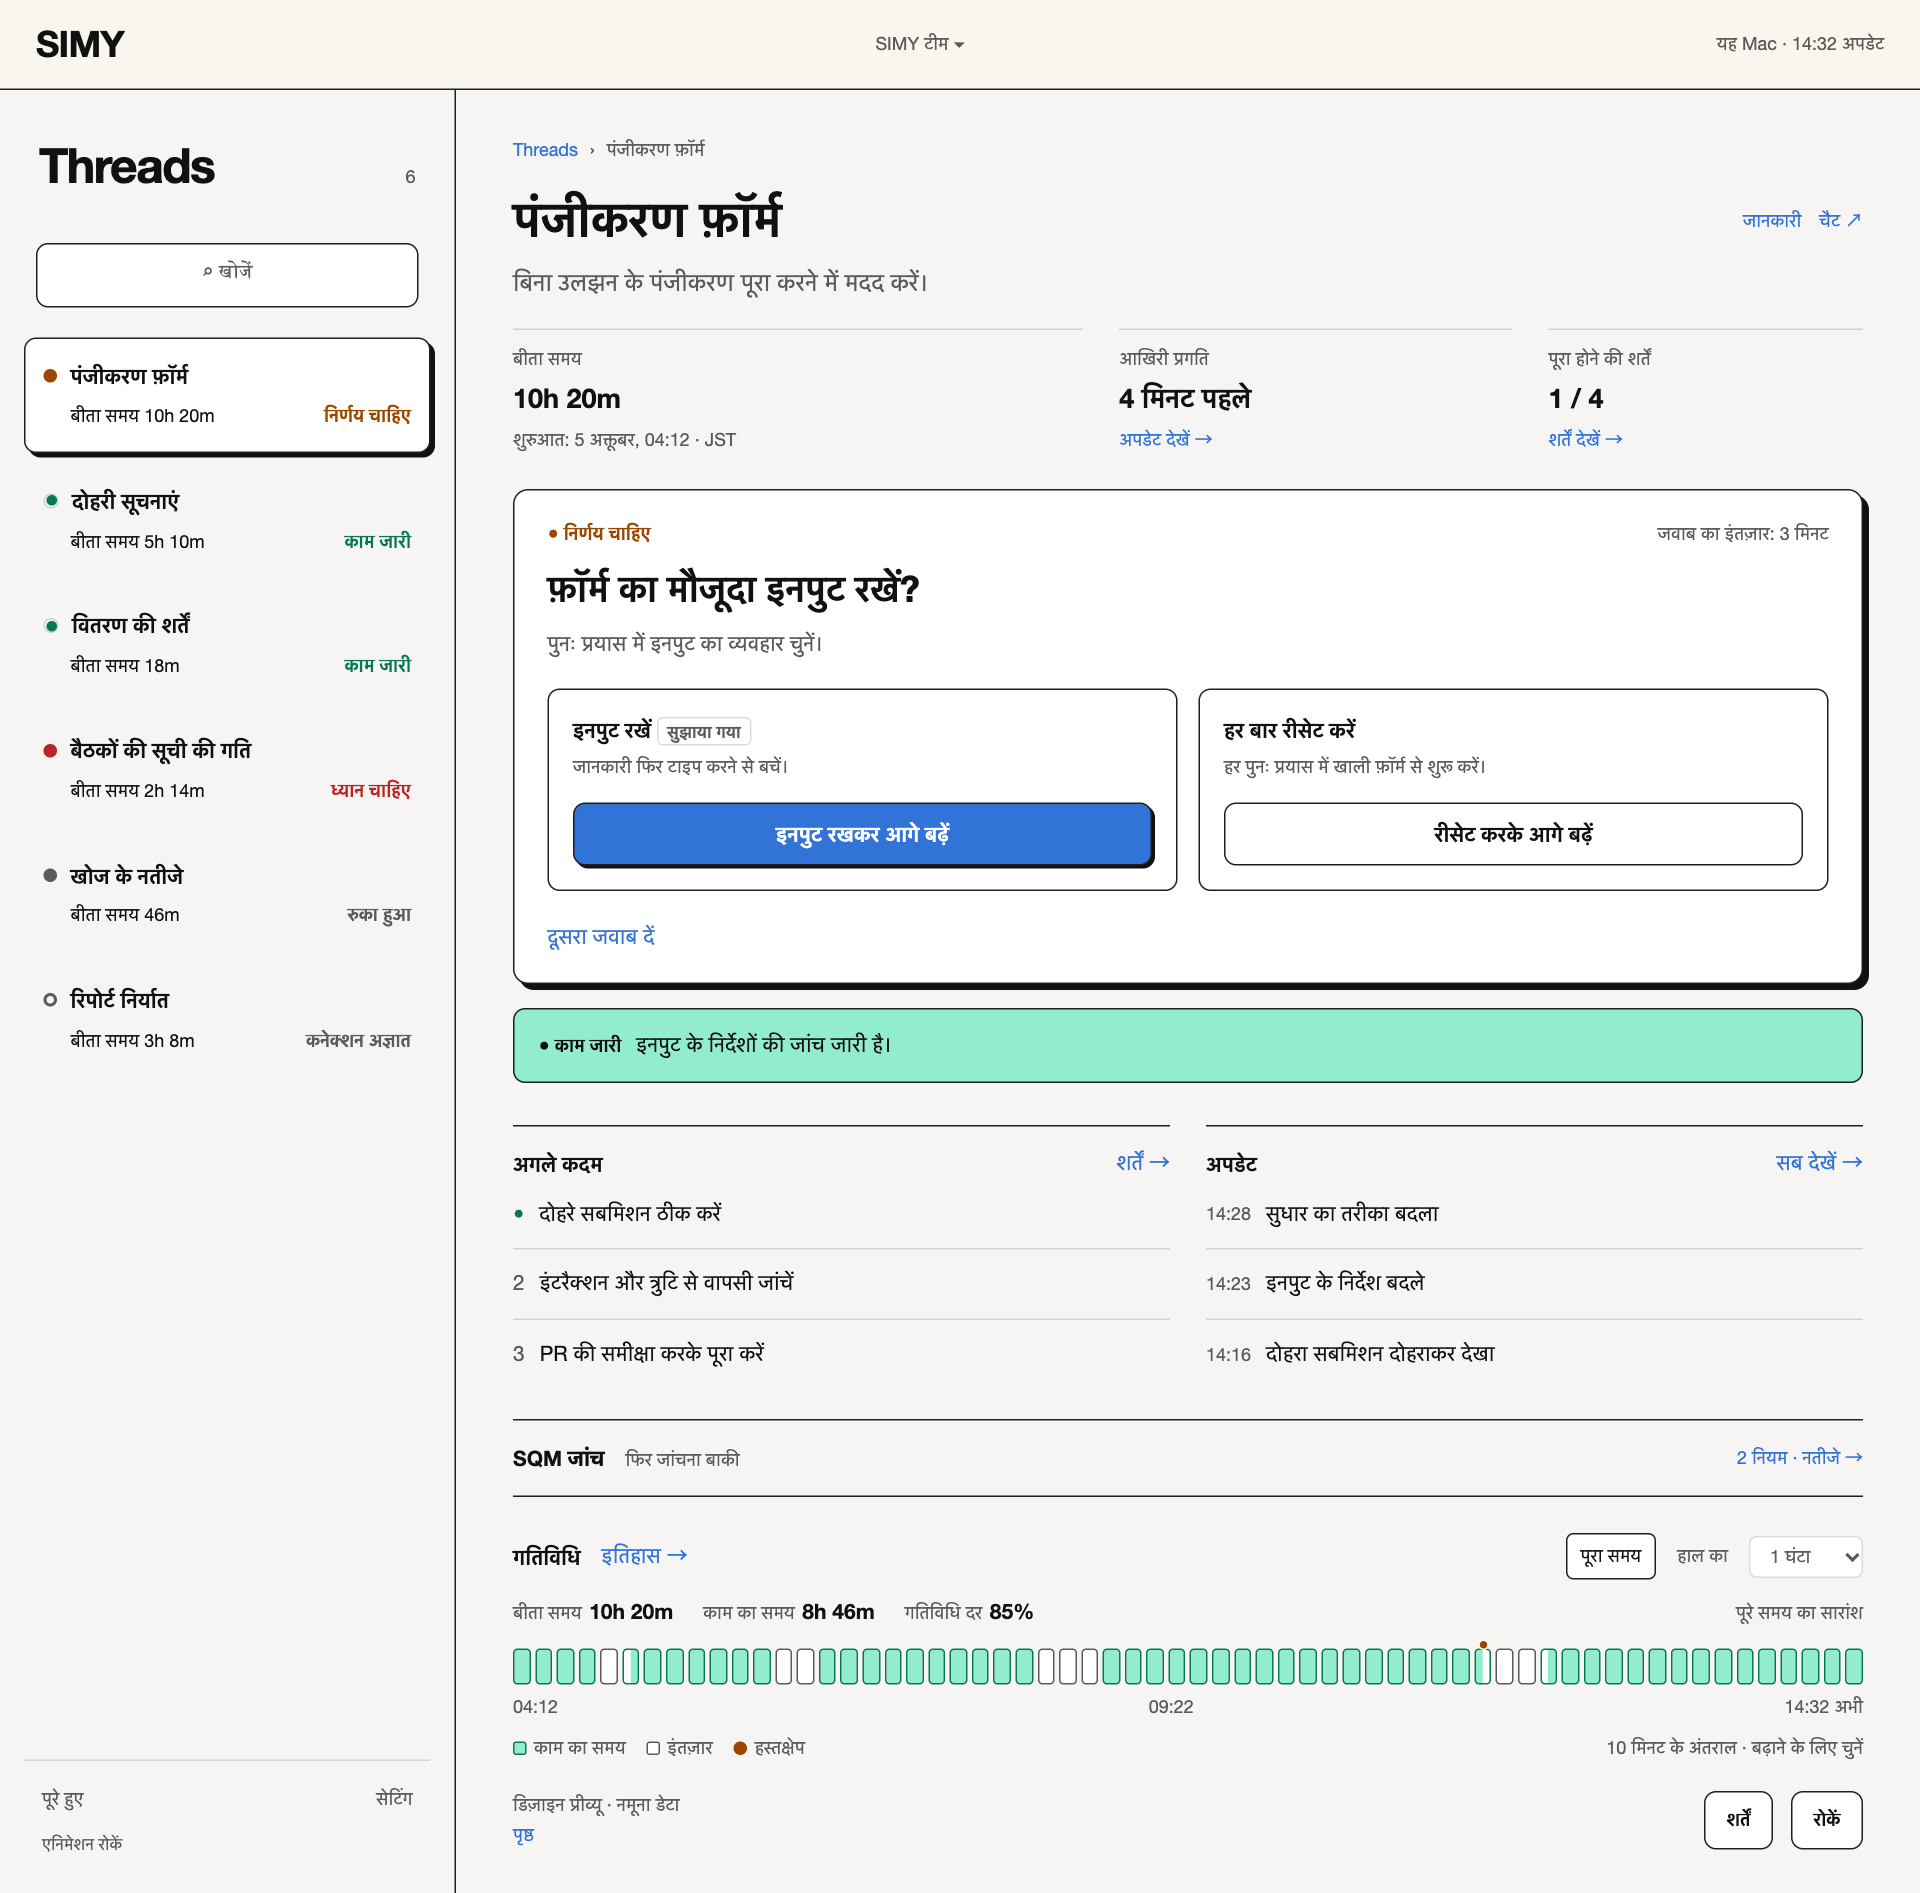Click रीसेट करके आगे बढ़ें button

(x=1513, y=834)
